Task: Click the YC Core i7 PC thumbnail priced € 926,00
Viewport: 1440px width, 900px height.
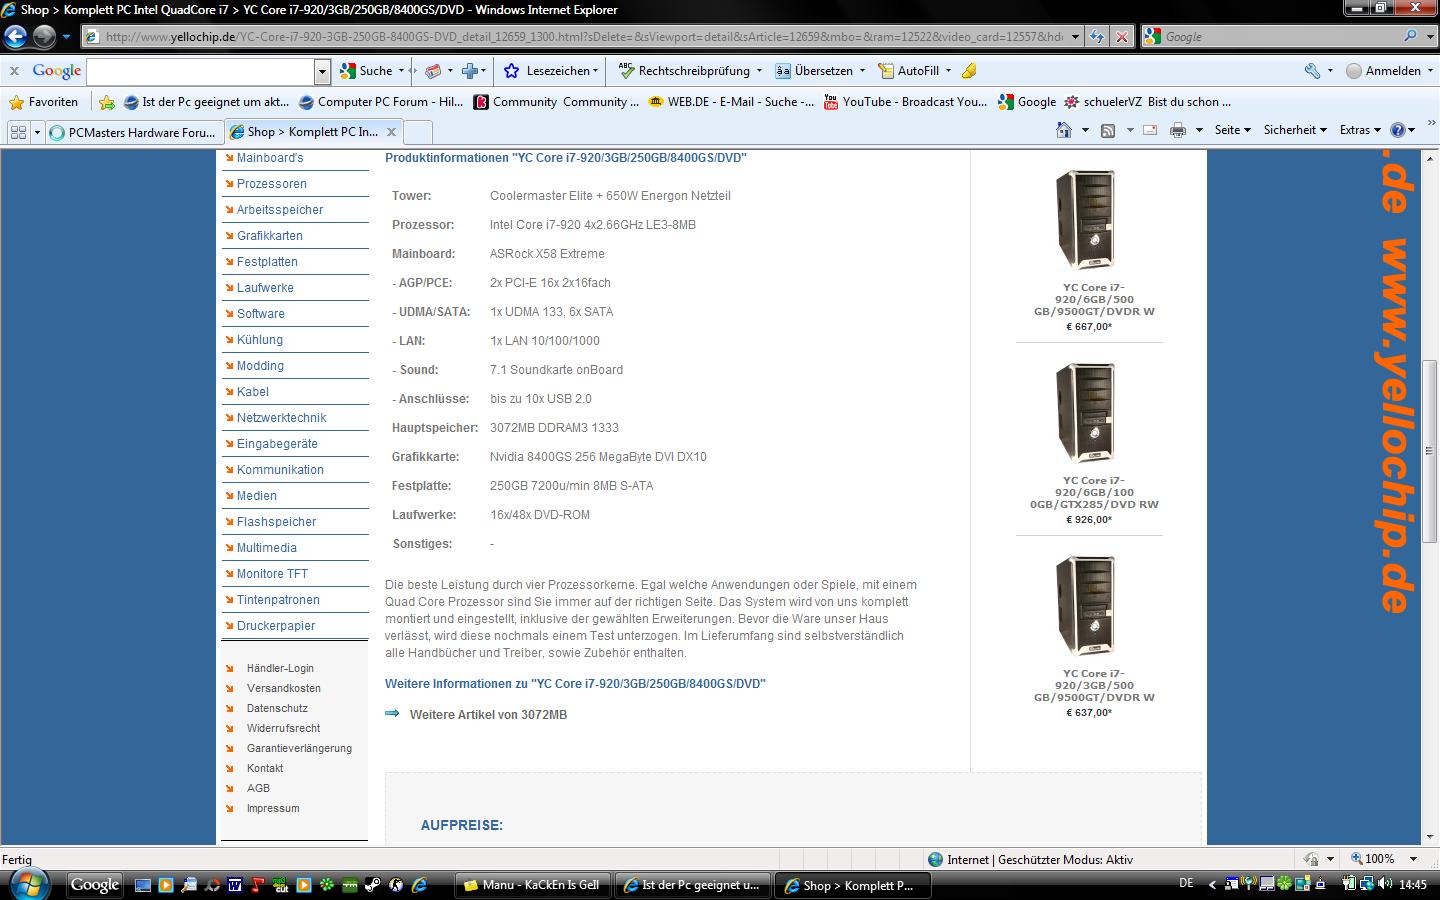Action: click(1085, 413)
